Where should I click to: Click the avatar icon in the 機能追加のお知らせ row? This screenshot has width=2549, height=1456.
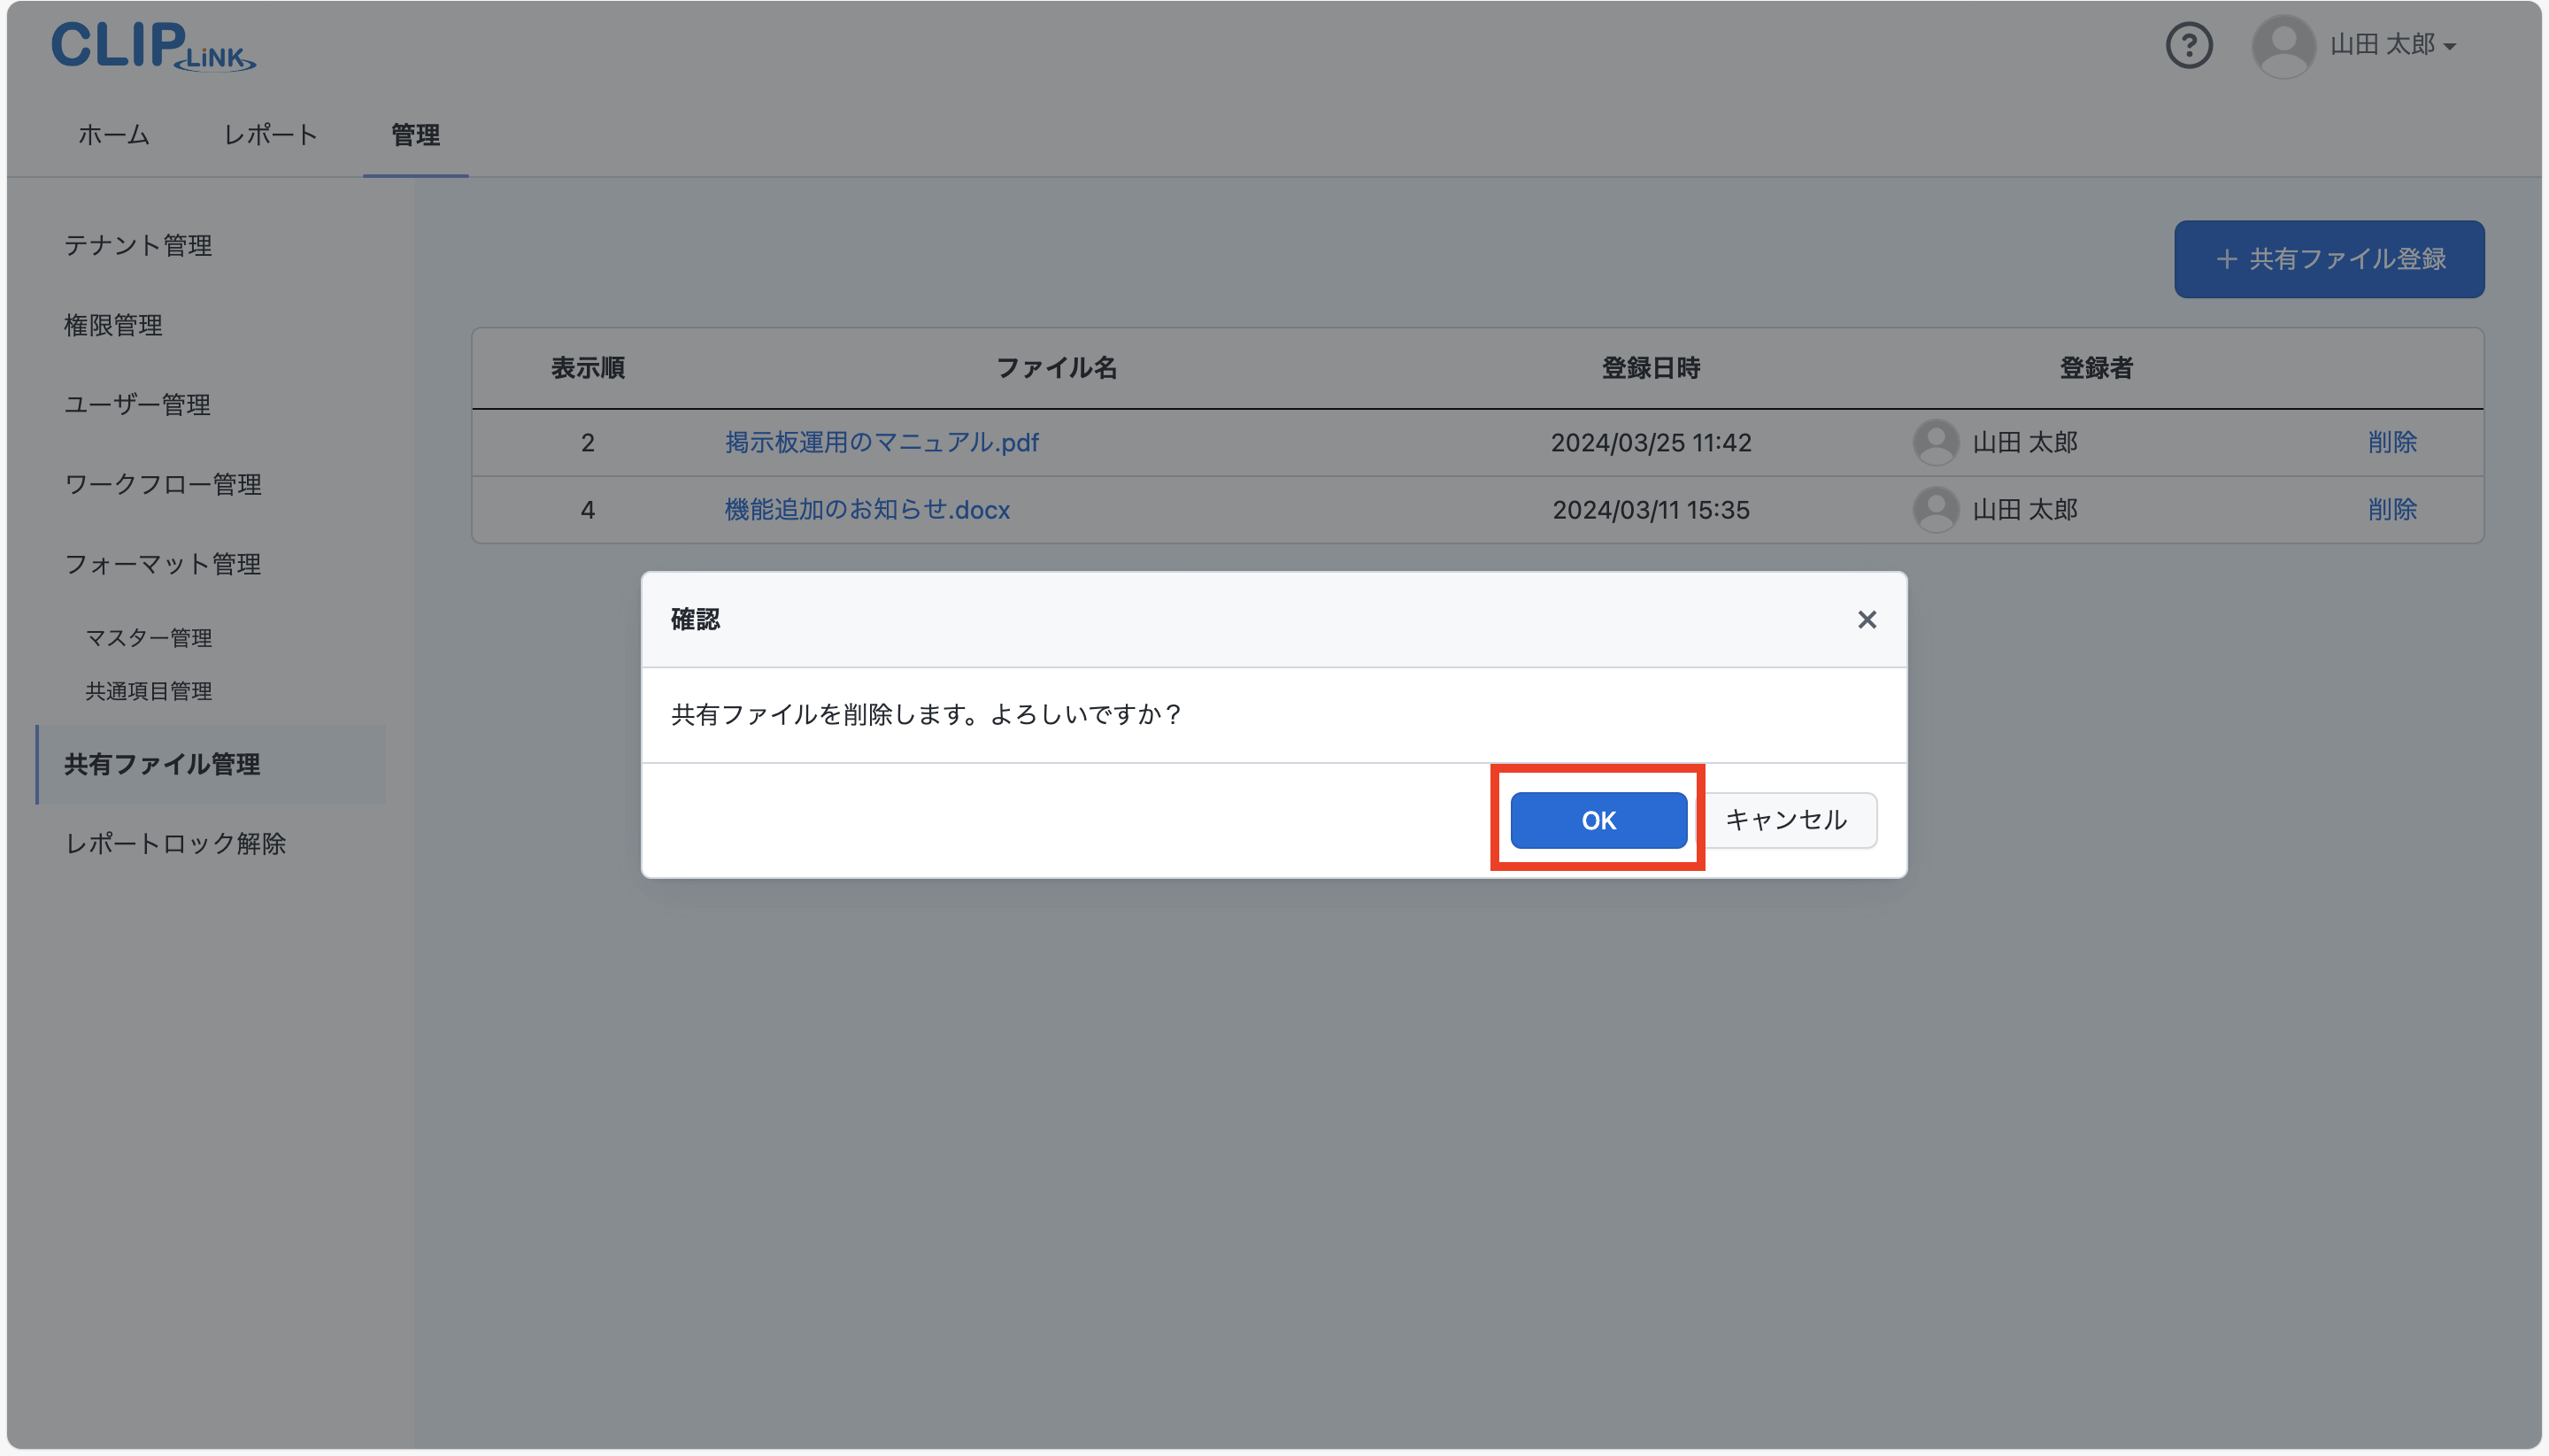[1936, 509]
